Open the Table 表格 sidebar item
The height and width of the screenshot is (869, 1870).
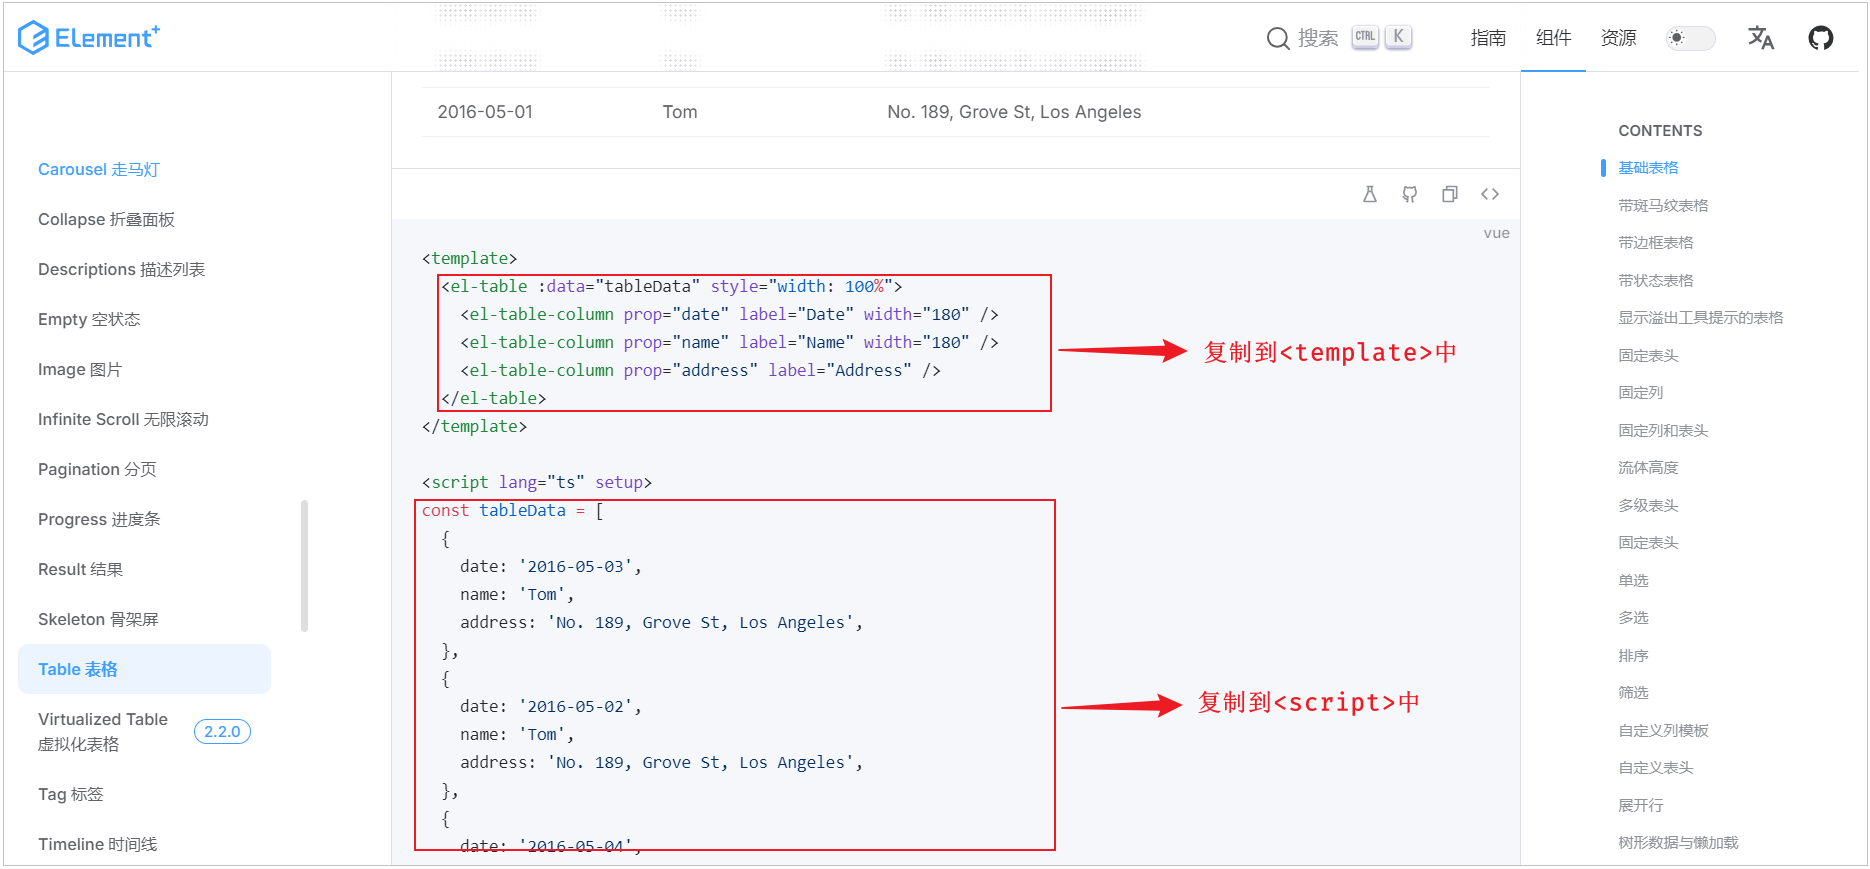78,669
